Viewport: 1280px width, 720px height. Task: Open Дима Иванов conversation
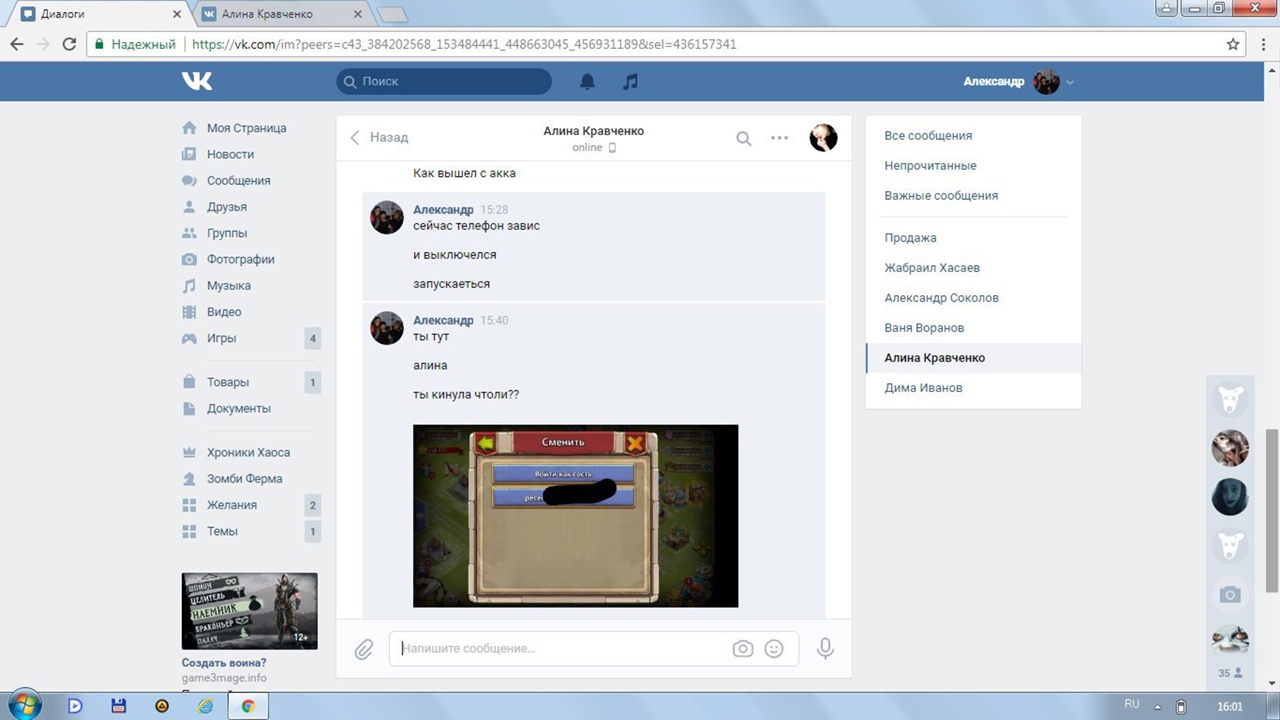(923, 388)
